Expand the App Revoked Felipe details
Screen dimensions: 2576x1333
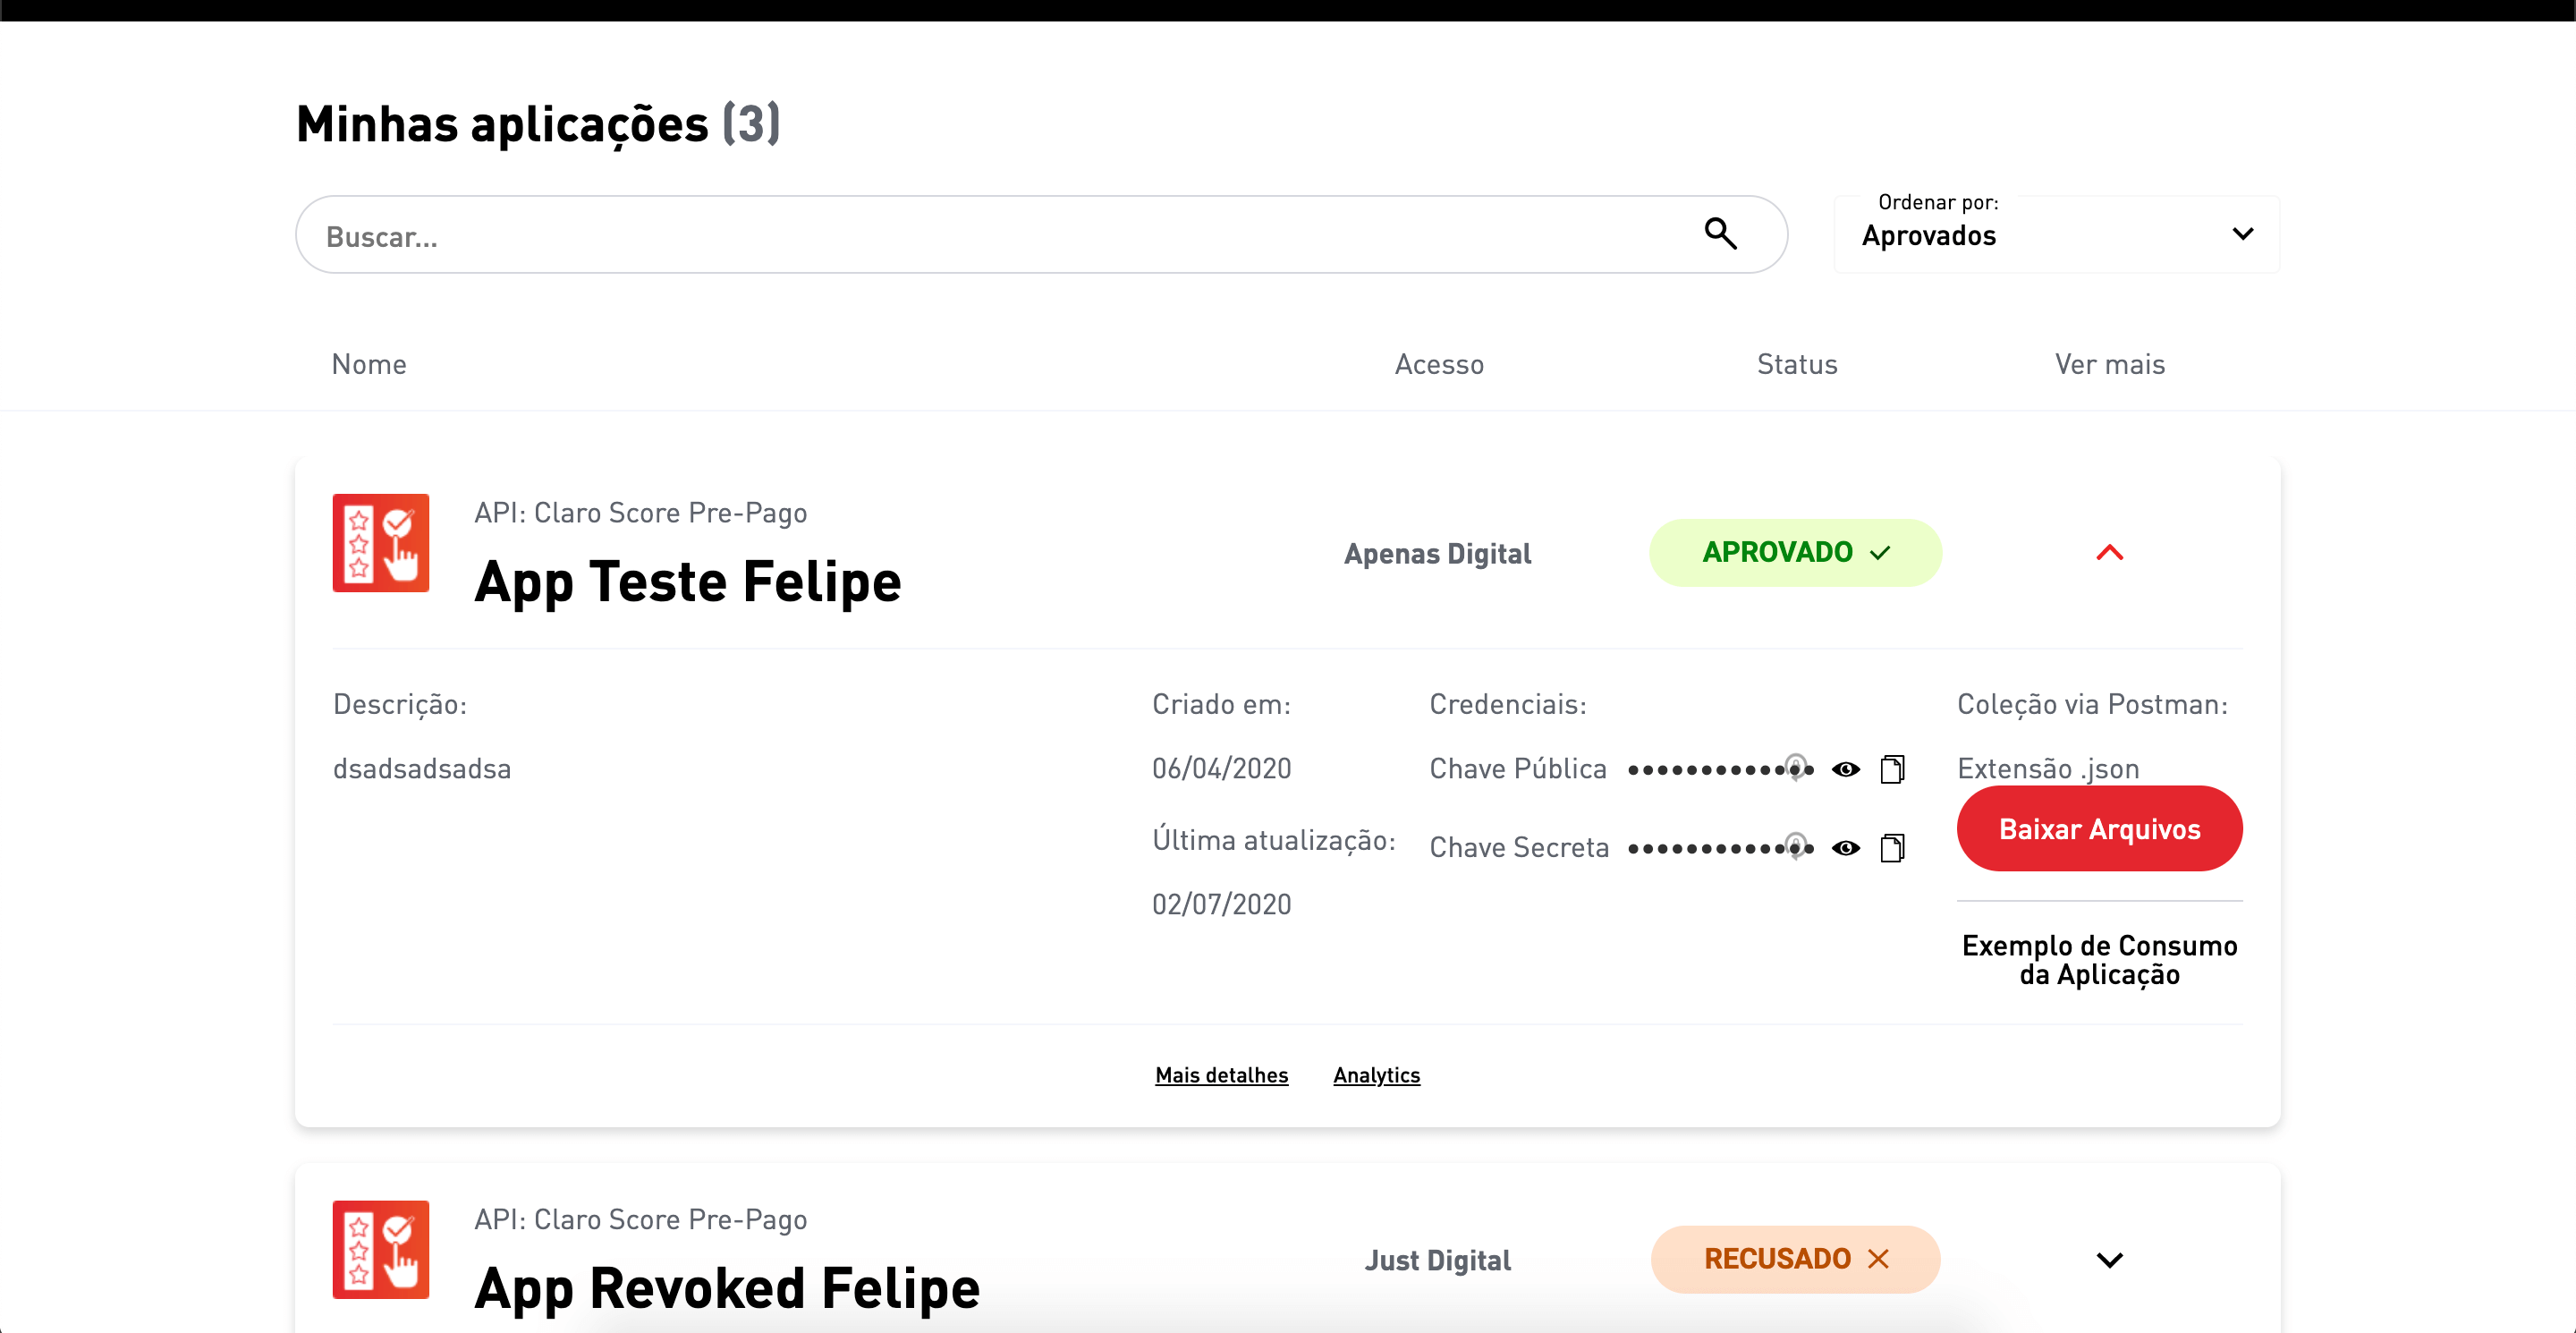click(2109, 1260)
